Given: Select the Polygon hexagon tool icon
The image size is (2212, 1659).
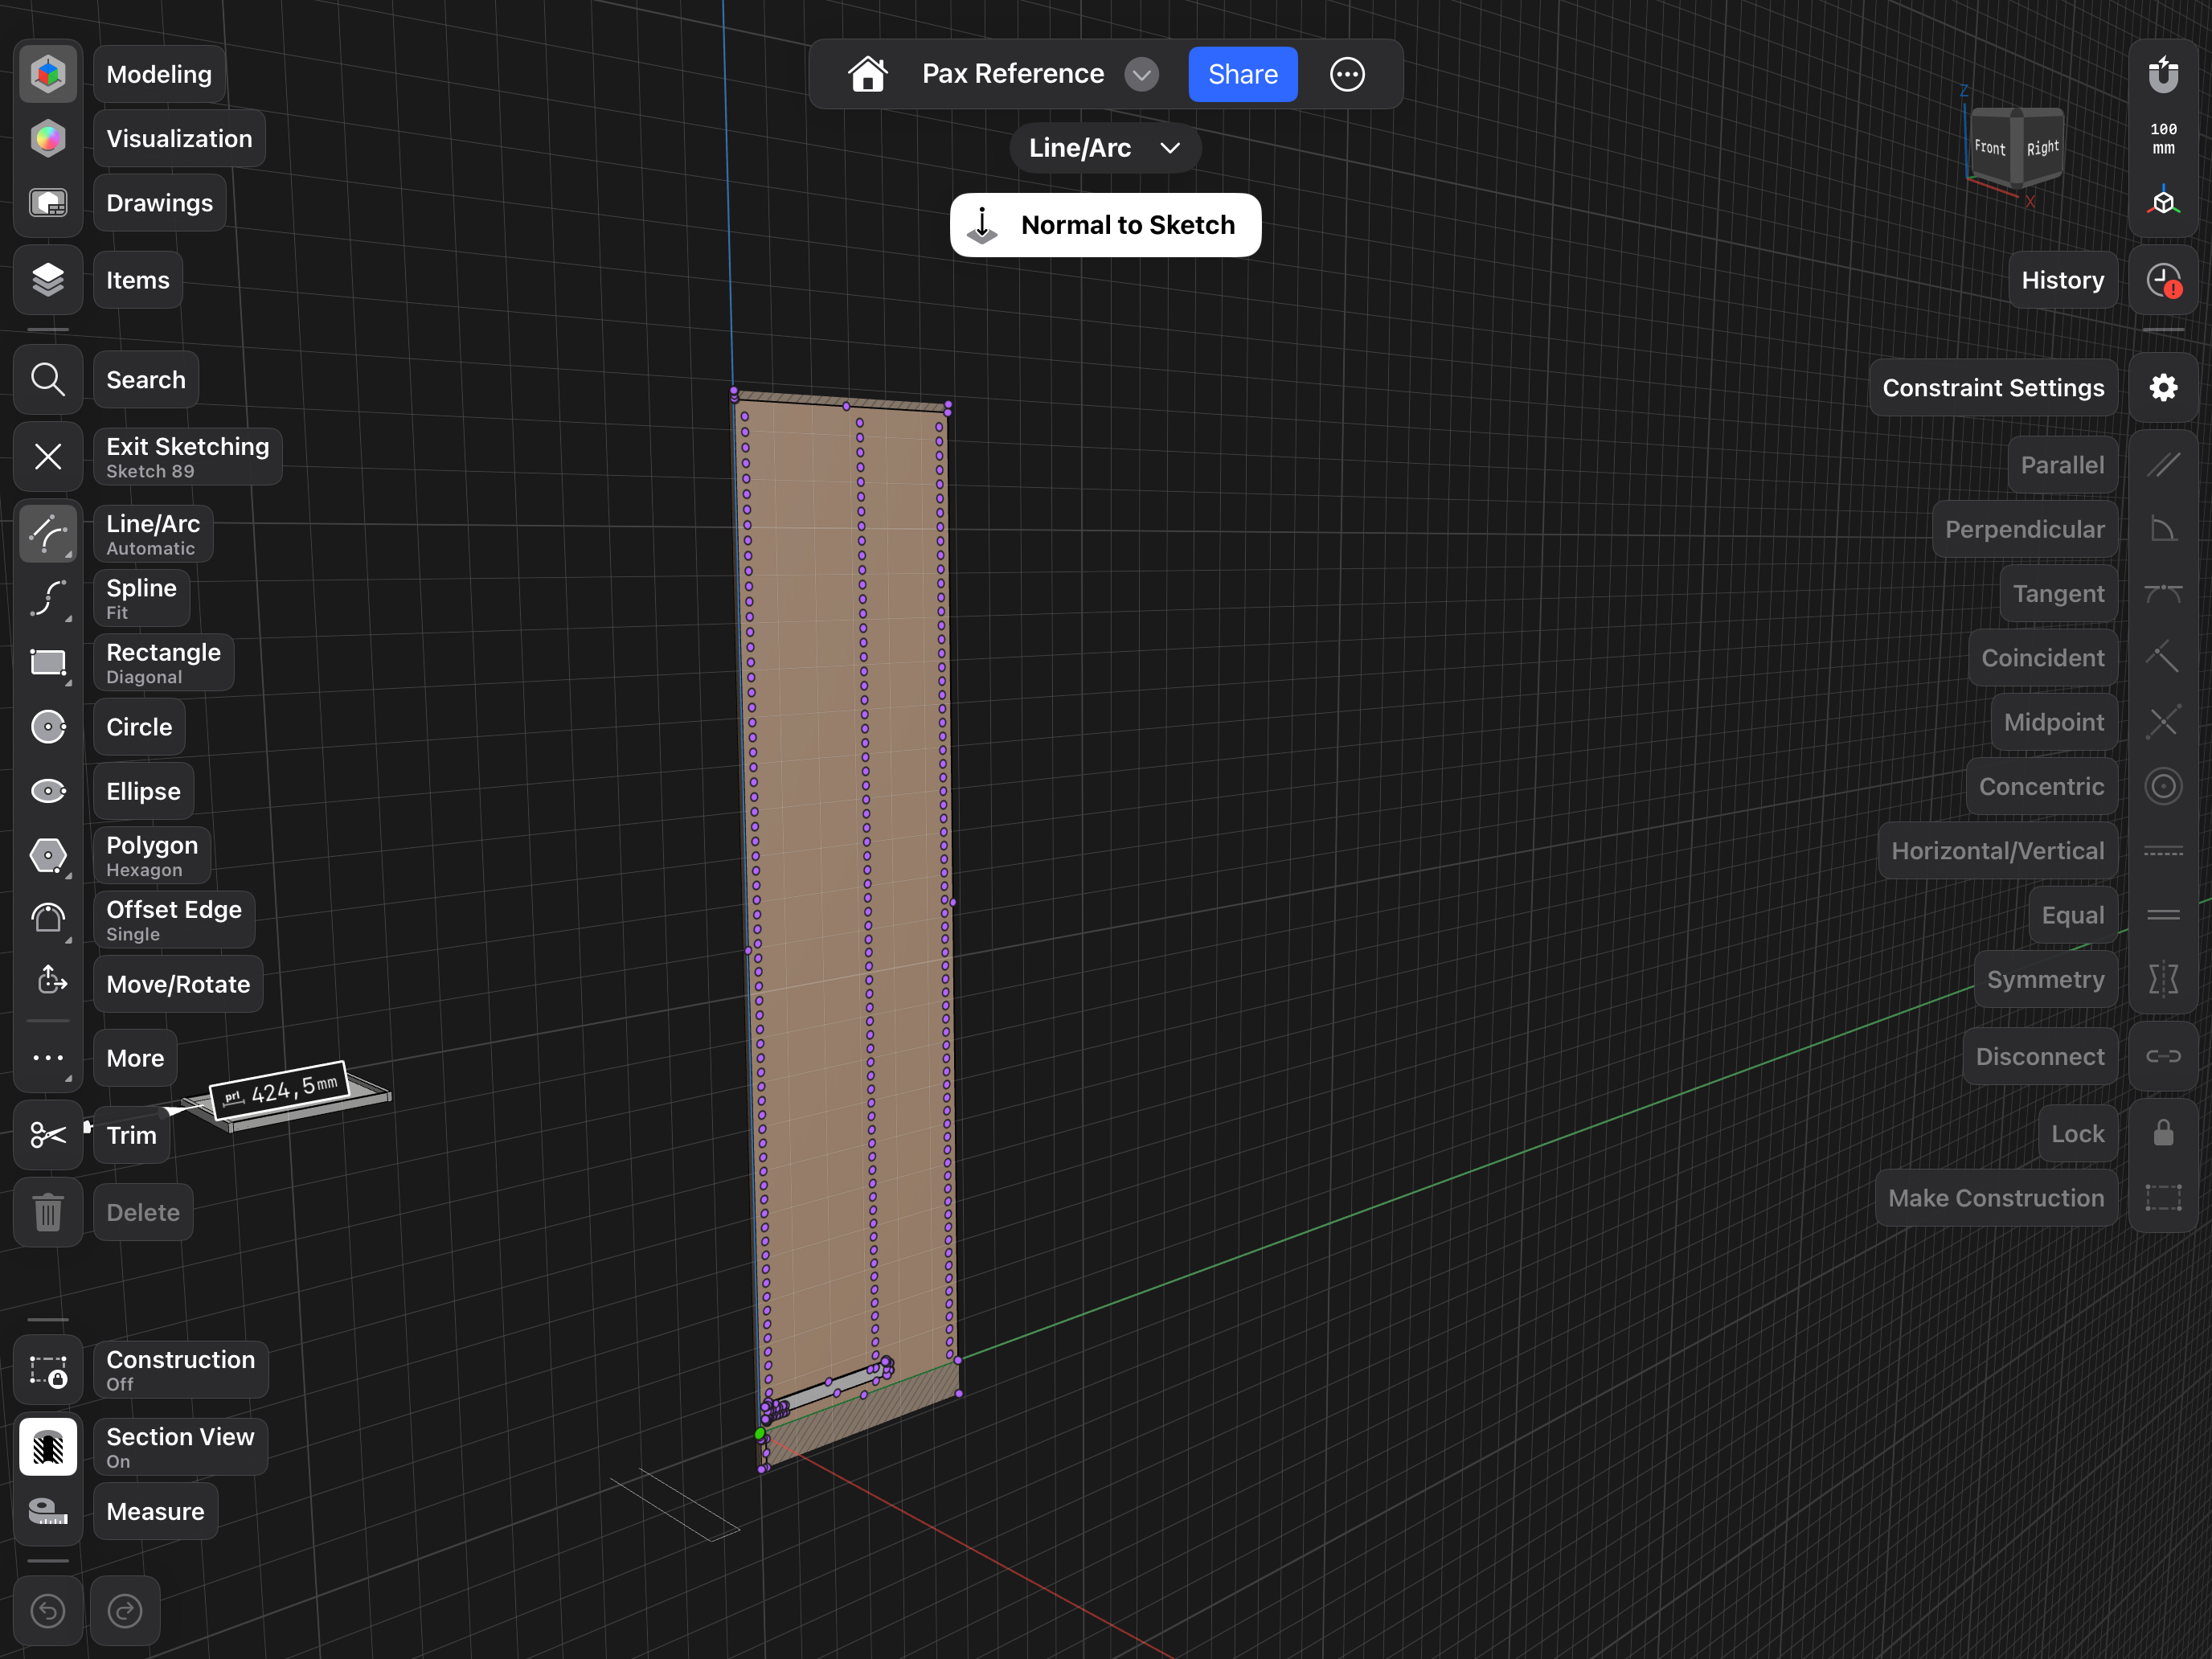Looking at the screenshot, I should pos(48,855).
